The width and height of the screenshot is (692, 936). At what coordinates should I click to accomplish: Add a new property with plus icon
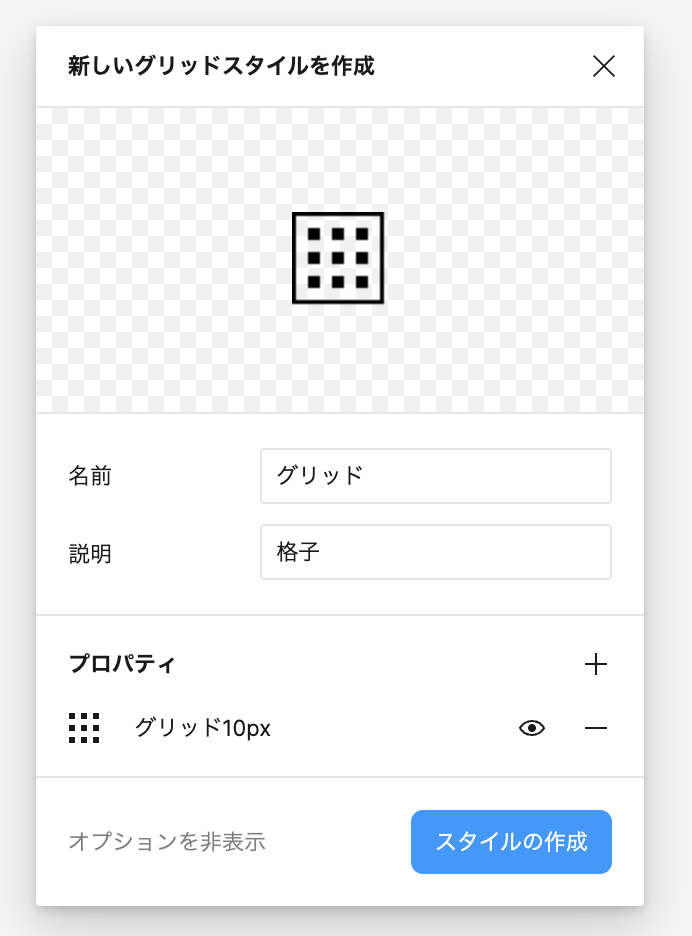596,664
